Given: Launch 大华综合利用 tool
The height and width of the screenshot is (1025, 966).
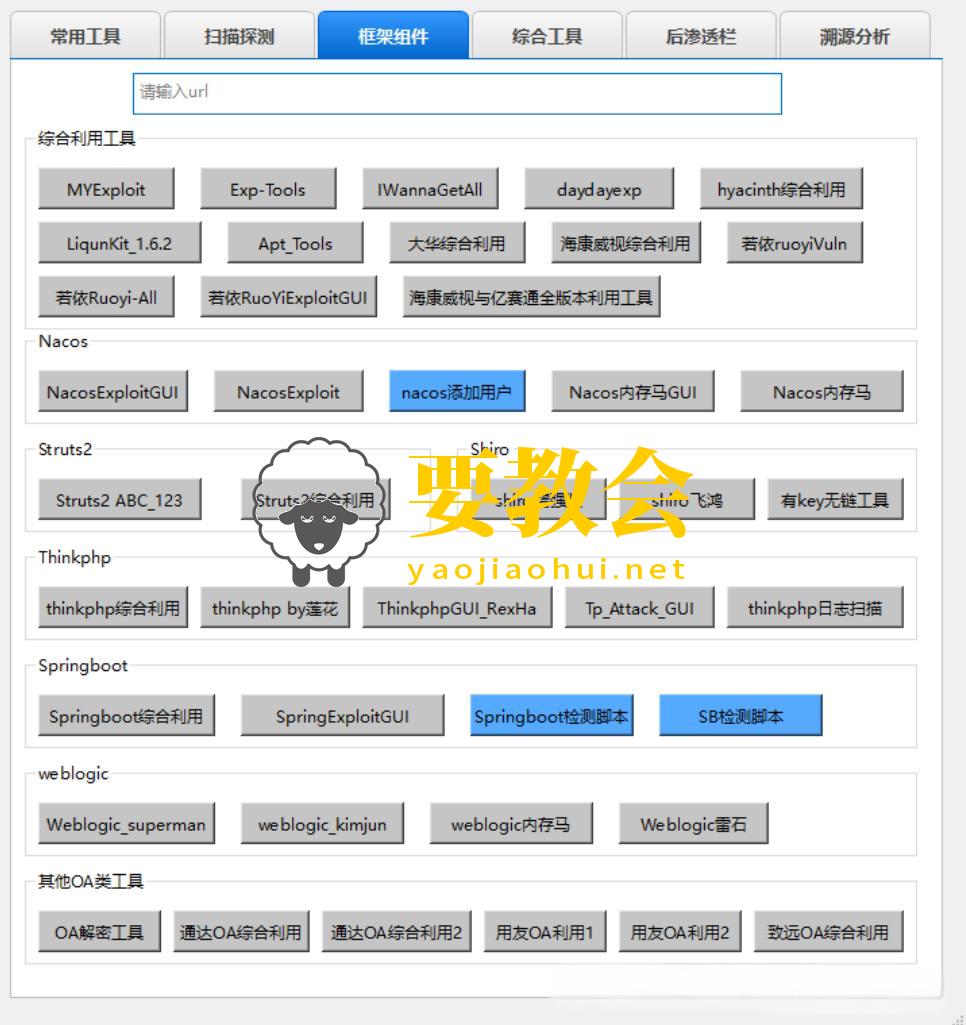Looking at the screenshot, I should click(x=457, y=243).
